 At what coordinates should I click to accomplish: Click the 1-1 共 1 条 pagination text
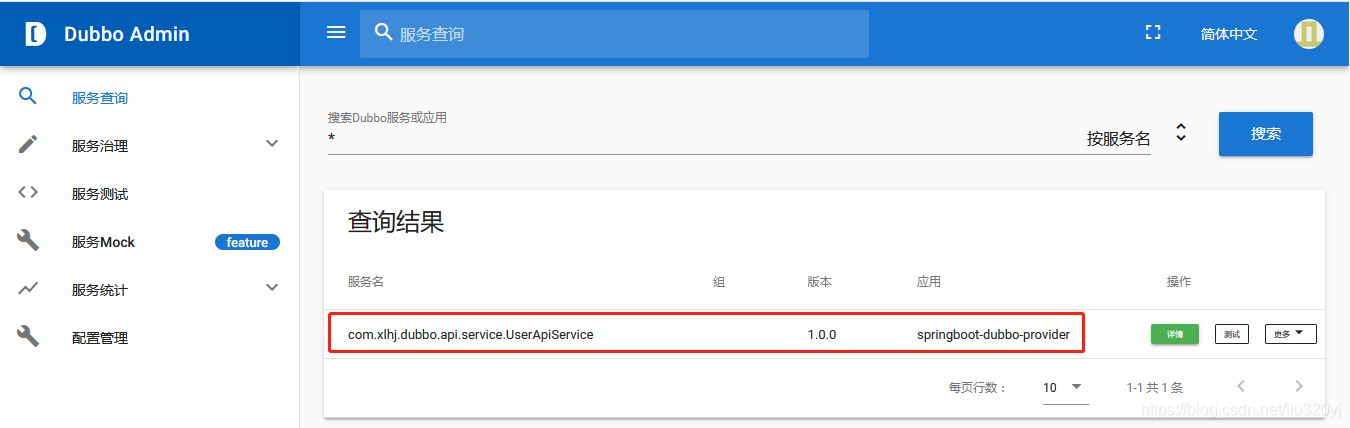click(x=1155, y=387)
